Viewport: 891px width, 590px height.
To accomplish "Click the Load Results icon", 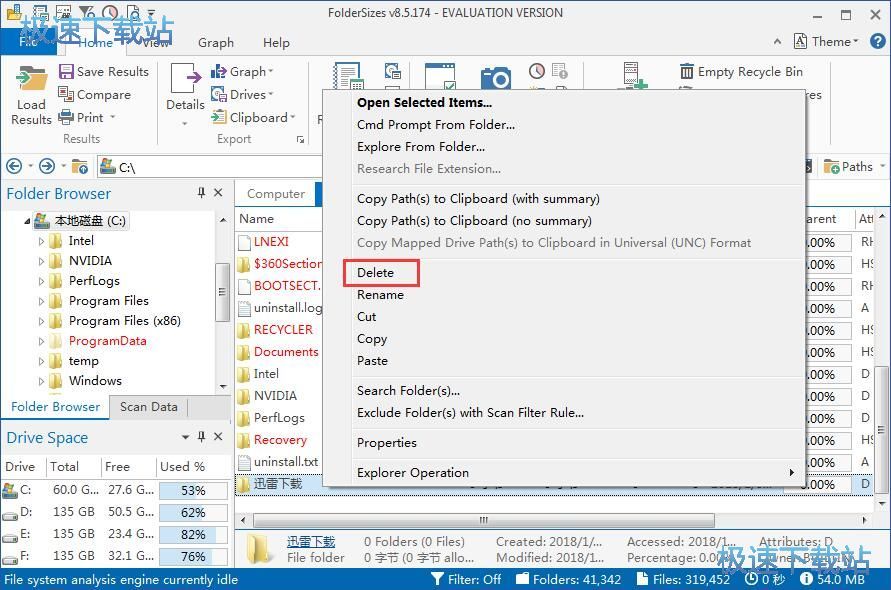I will coord(31,80).
